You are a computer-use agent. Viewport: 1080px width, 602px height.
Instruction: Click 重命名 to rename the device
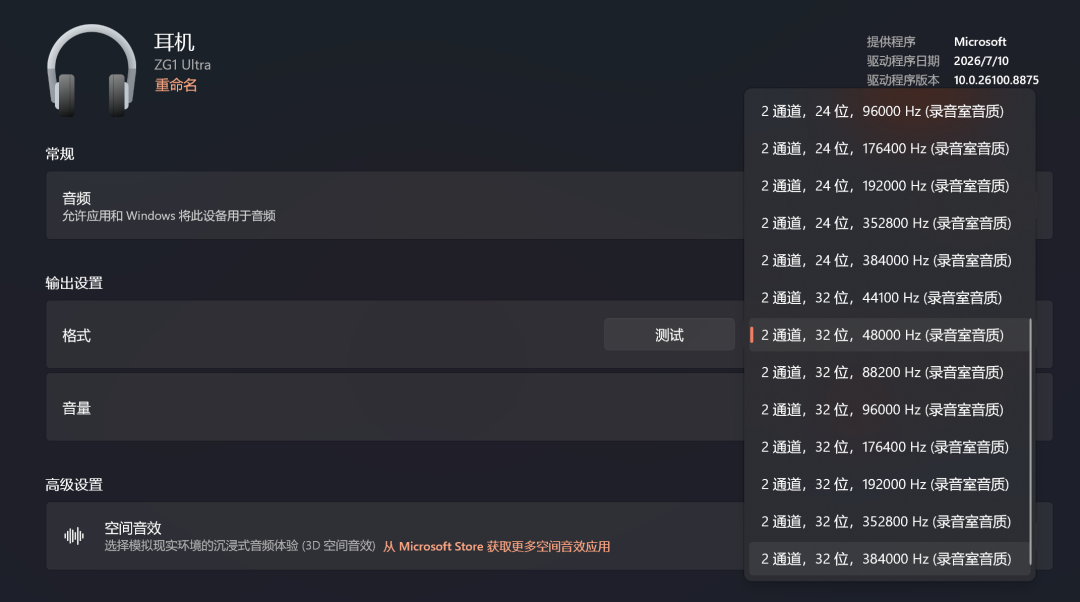176,85
